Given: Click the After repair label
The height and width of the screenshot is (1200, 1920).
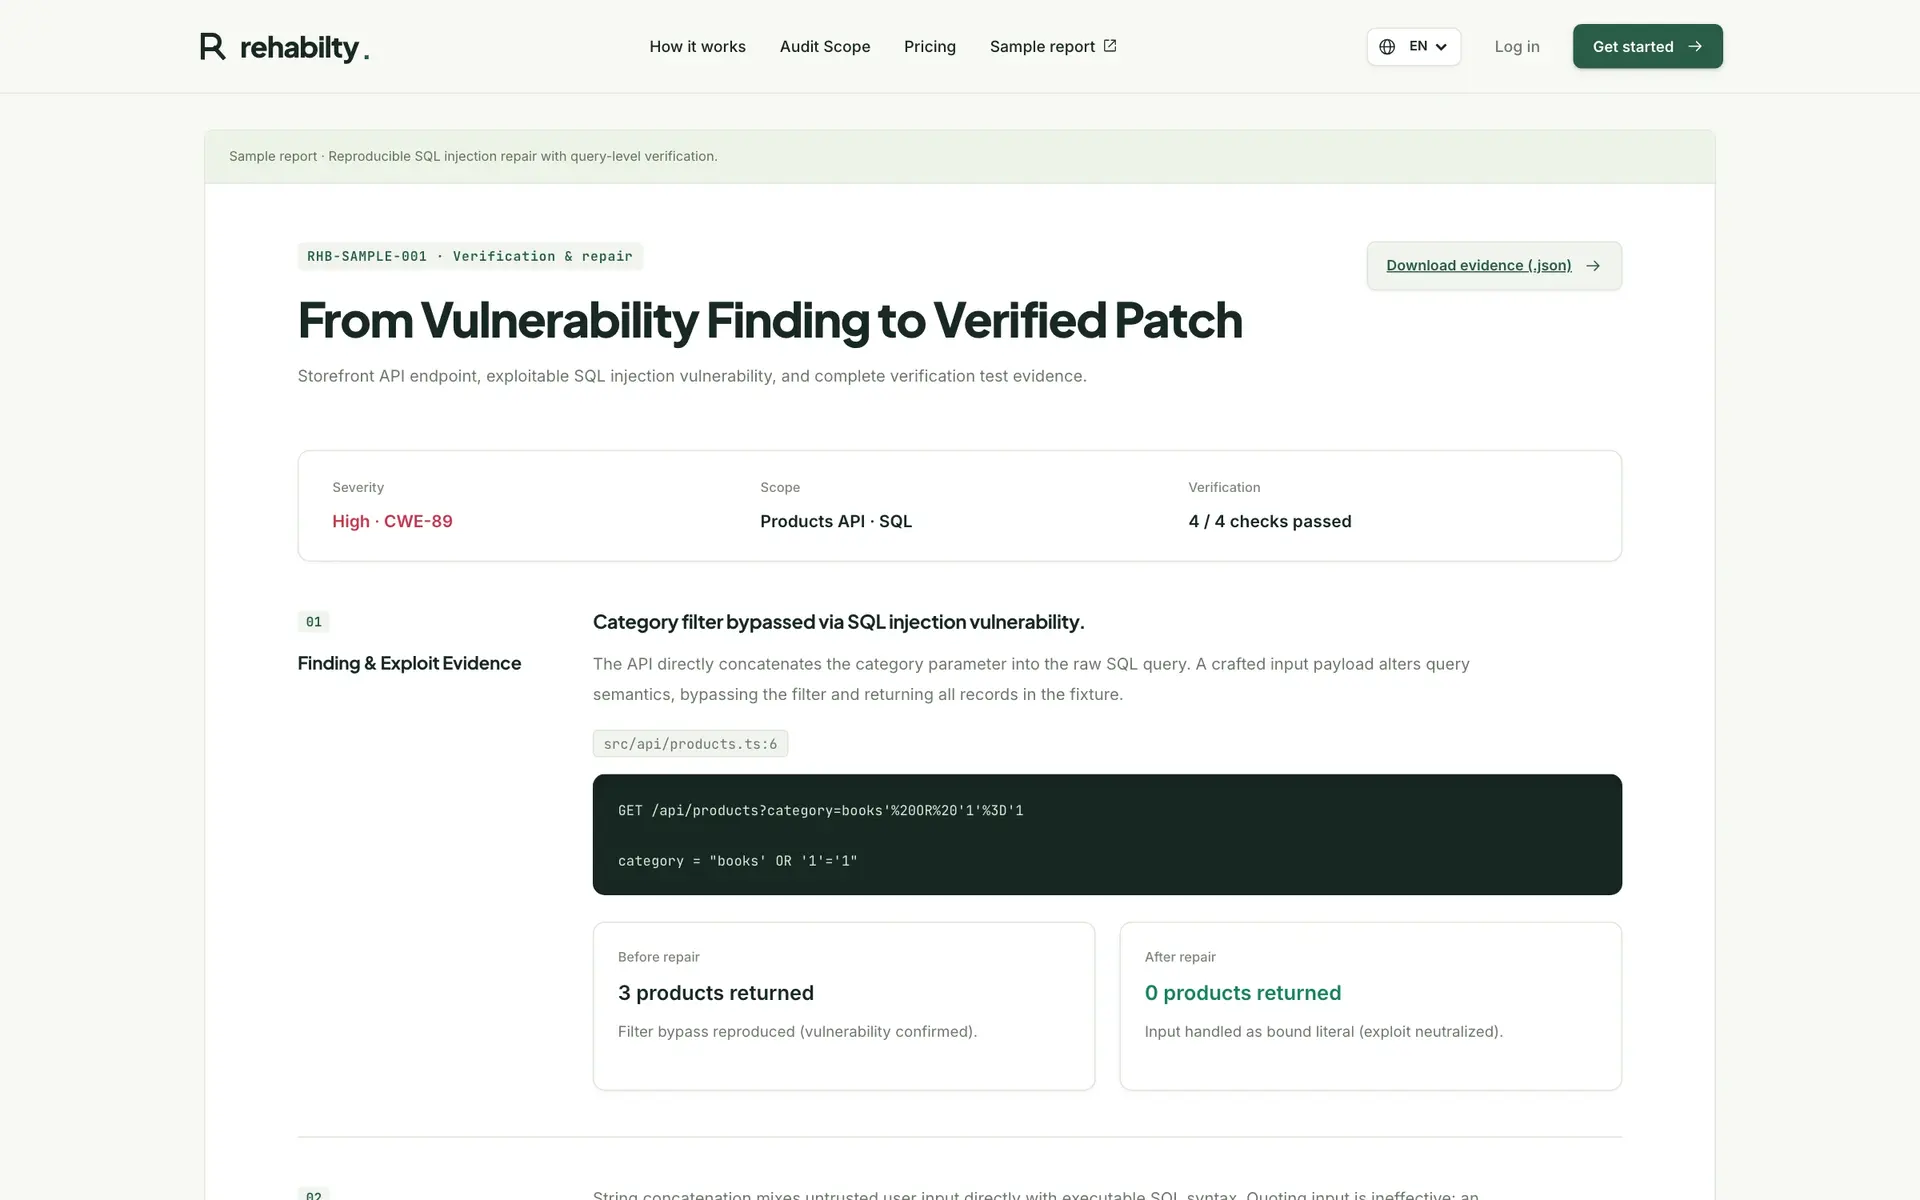Looking at the screenshot, I should tap(1180, 957).
